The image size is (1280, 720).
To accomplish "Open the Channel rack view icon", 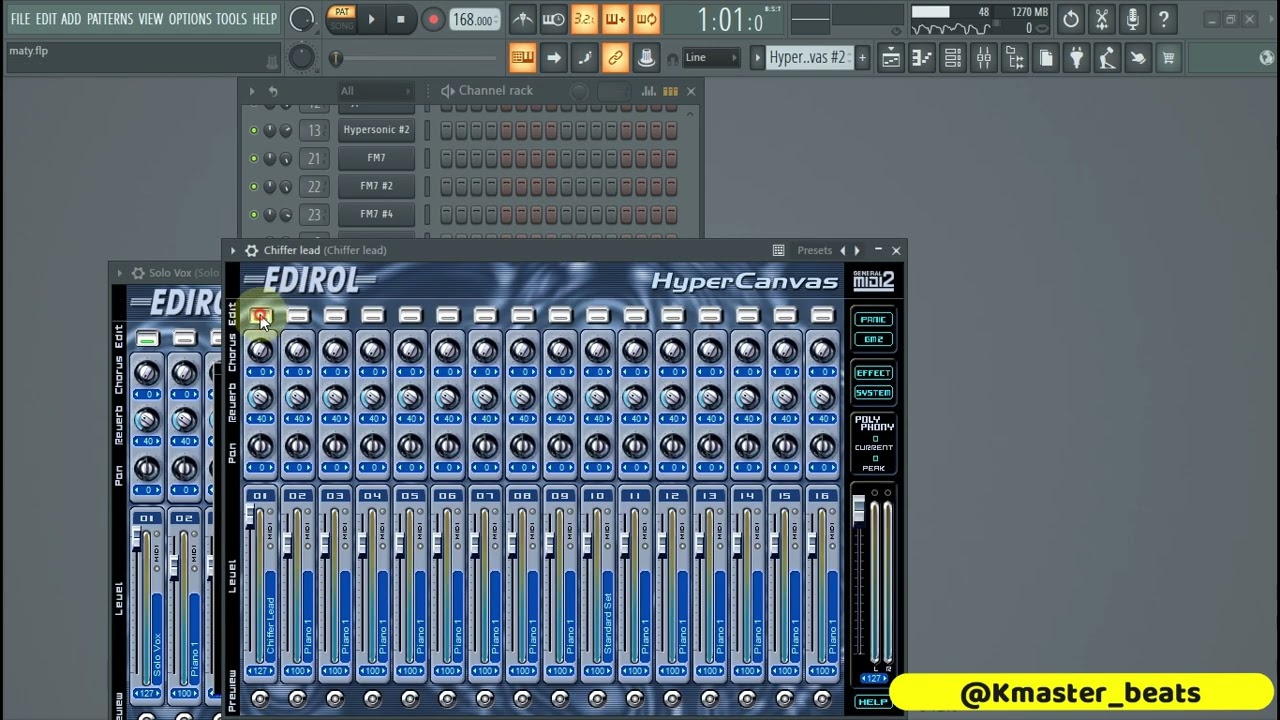I will coord(952,59).
